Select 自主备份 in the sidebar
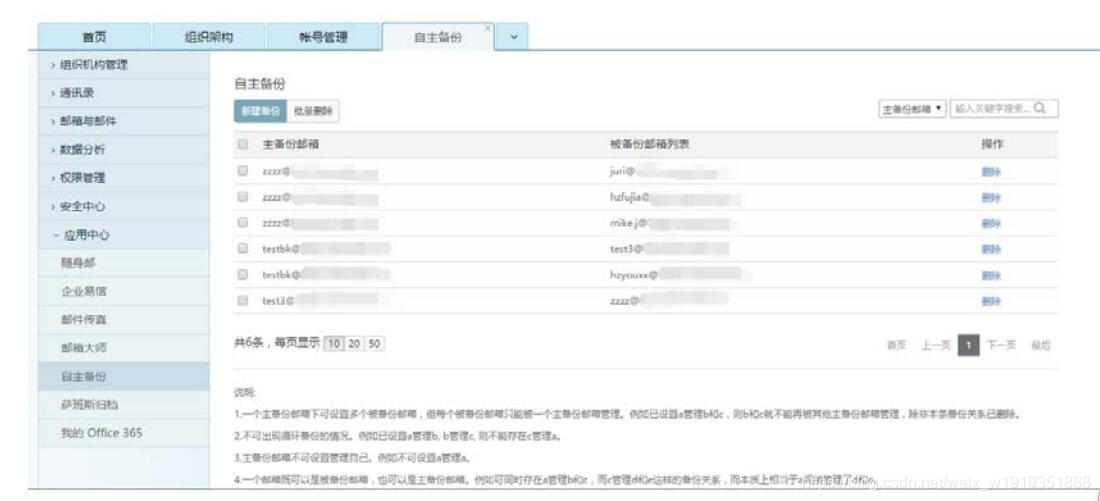This screenshot has width=1100, height=501. click(124, 376)
